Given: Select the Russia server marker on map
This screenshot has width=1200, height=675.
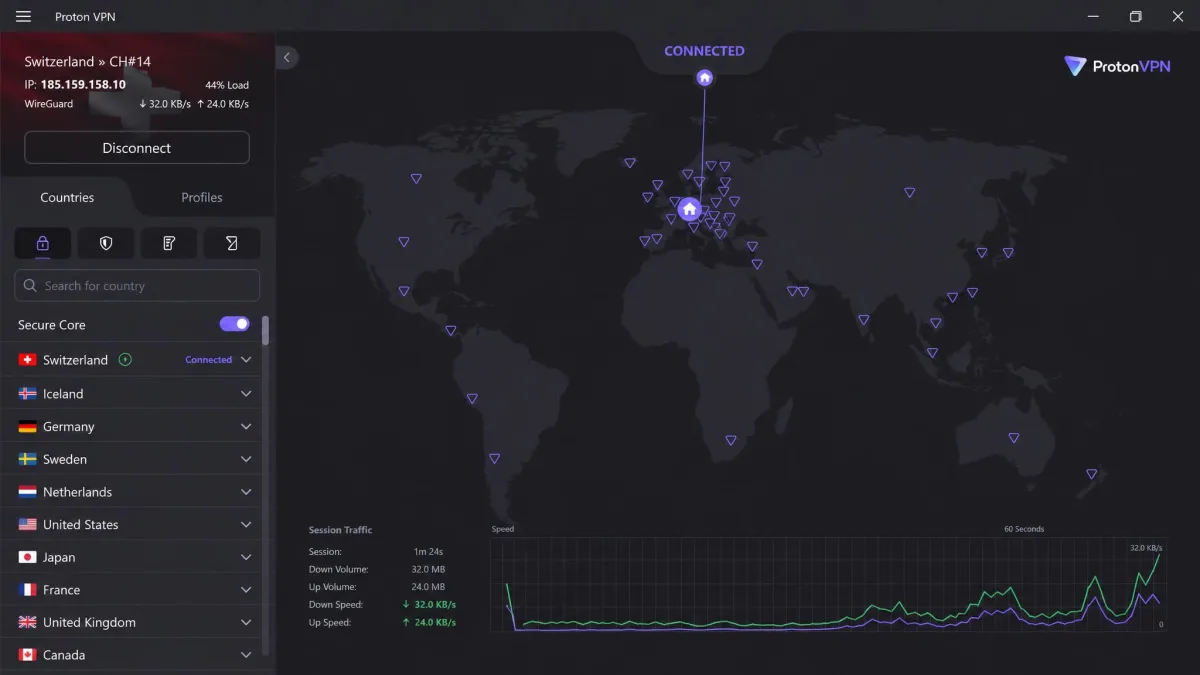Looking at the screenshot, I should click(910, 193).
